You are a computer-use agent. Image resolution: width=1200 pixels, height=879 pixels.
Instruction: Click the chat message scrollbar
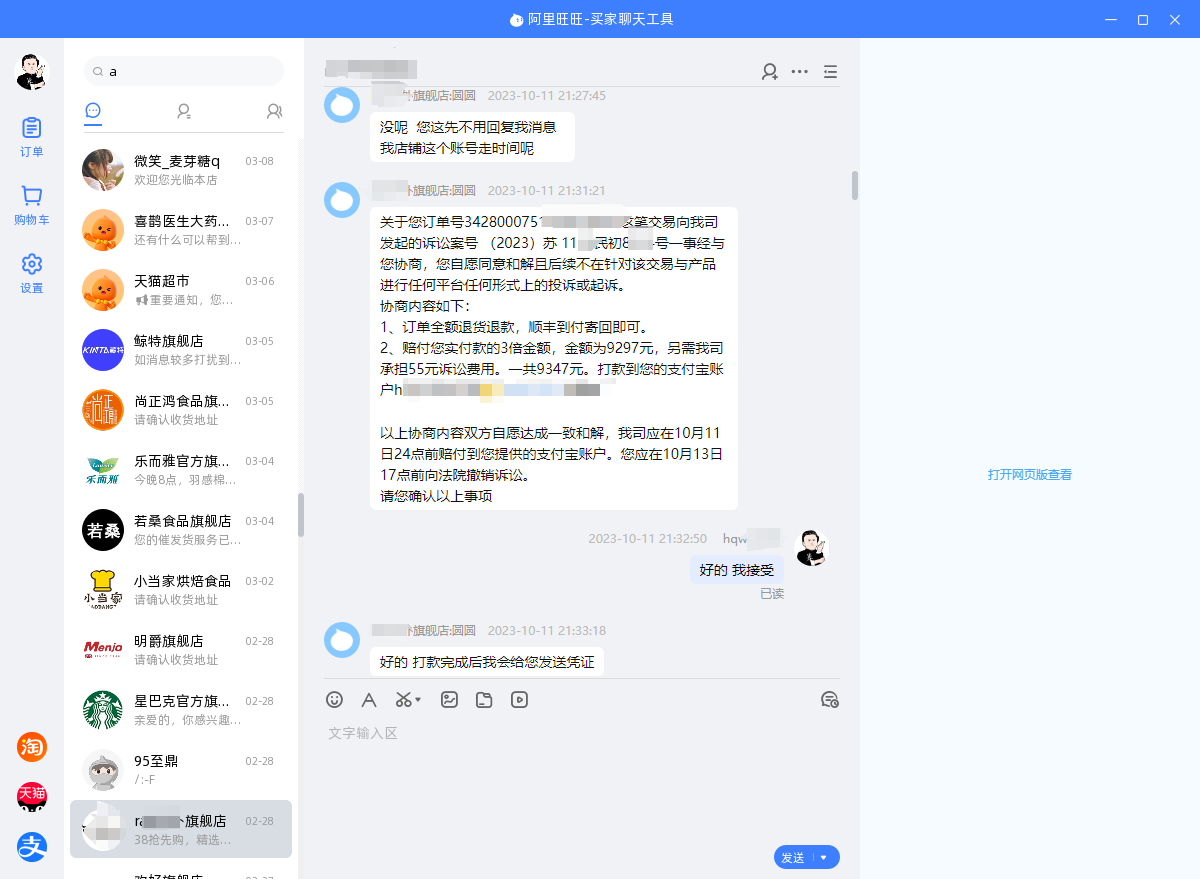pyautogui.click(x=855, y=185)
